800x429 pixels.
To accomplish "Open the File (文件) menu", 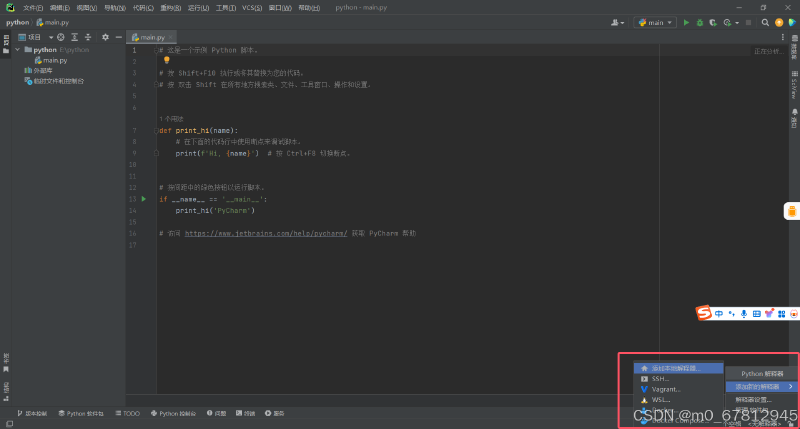I will pyautogui.click(x=33, y=8).
